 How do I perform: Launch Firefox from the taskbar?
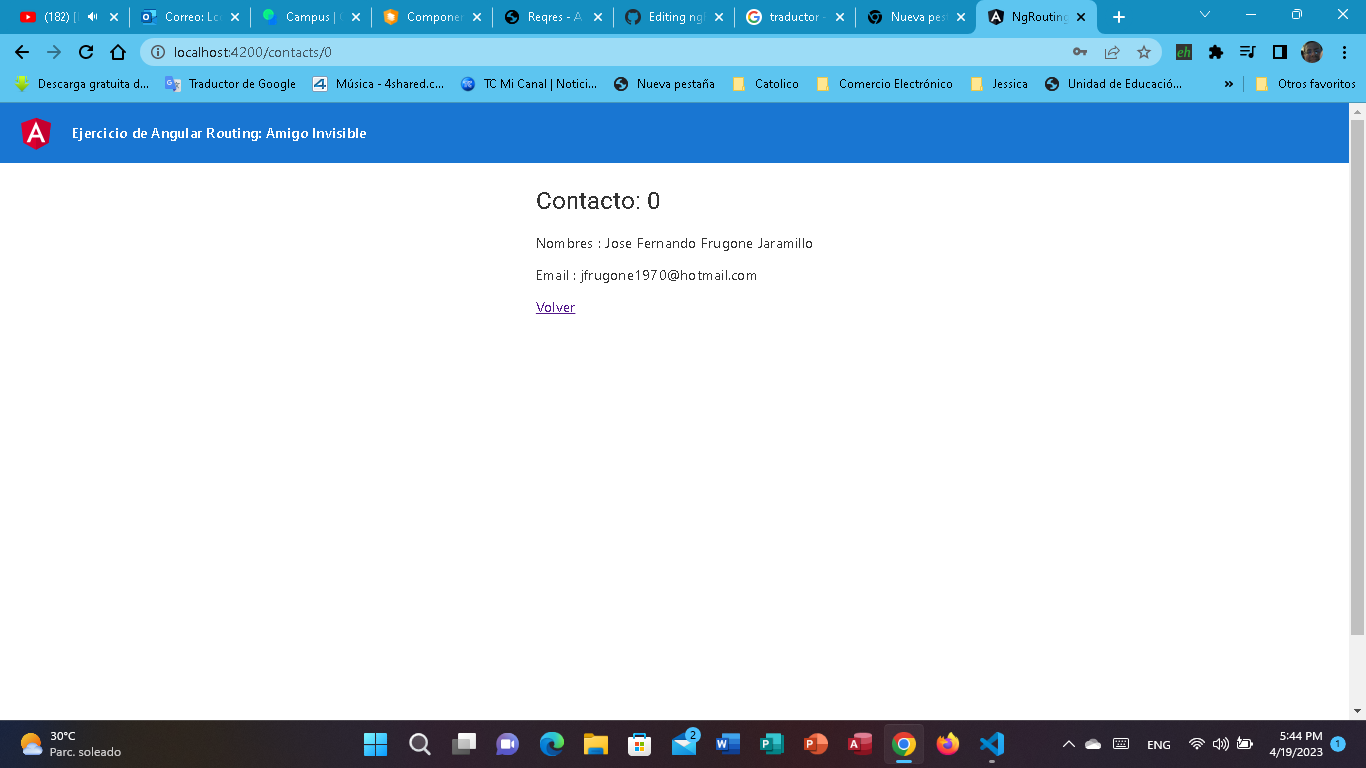[x=947, y=744]
